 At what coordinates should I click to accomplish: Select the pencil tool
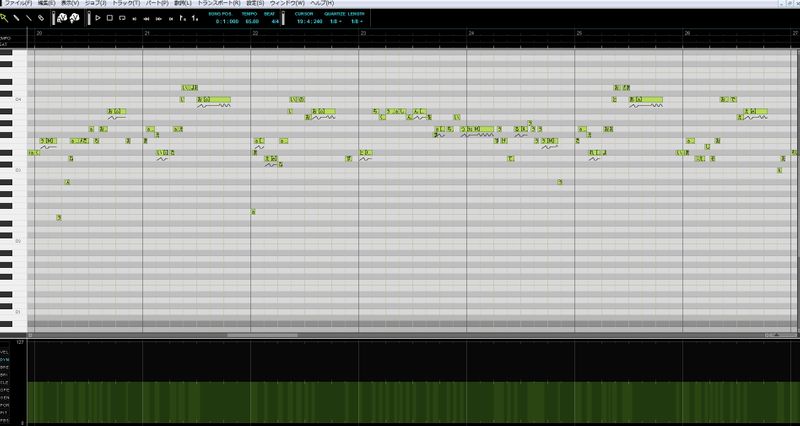(x=17, y=18)
